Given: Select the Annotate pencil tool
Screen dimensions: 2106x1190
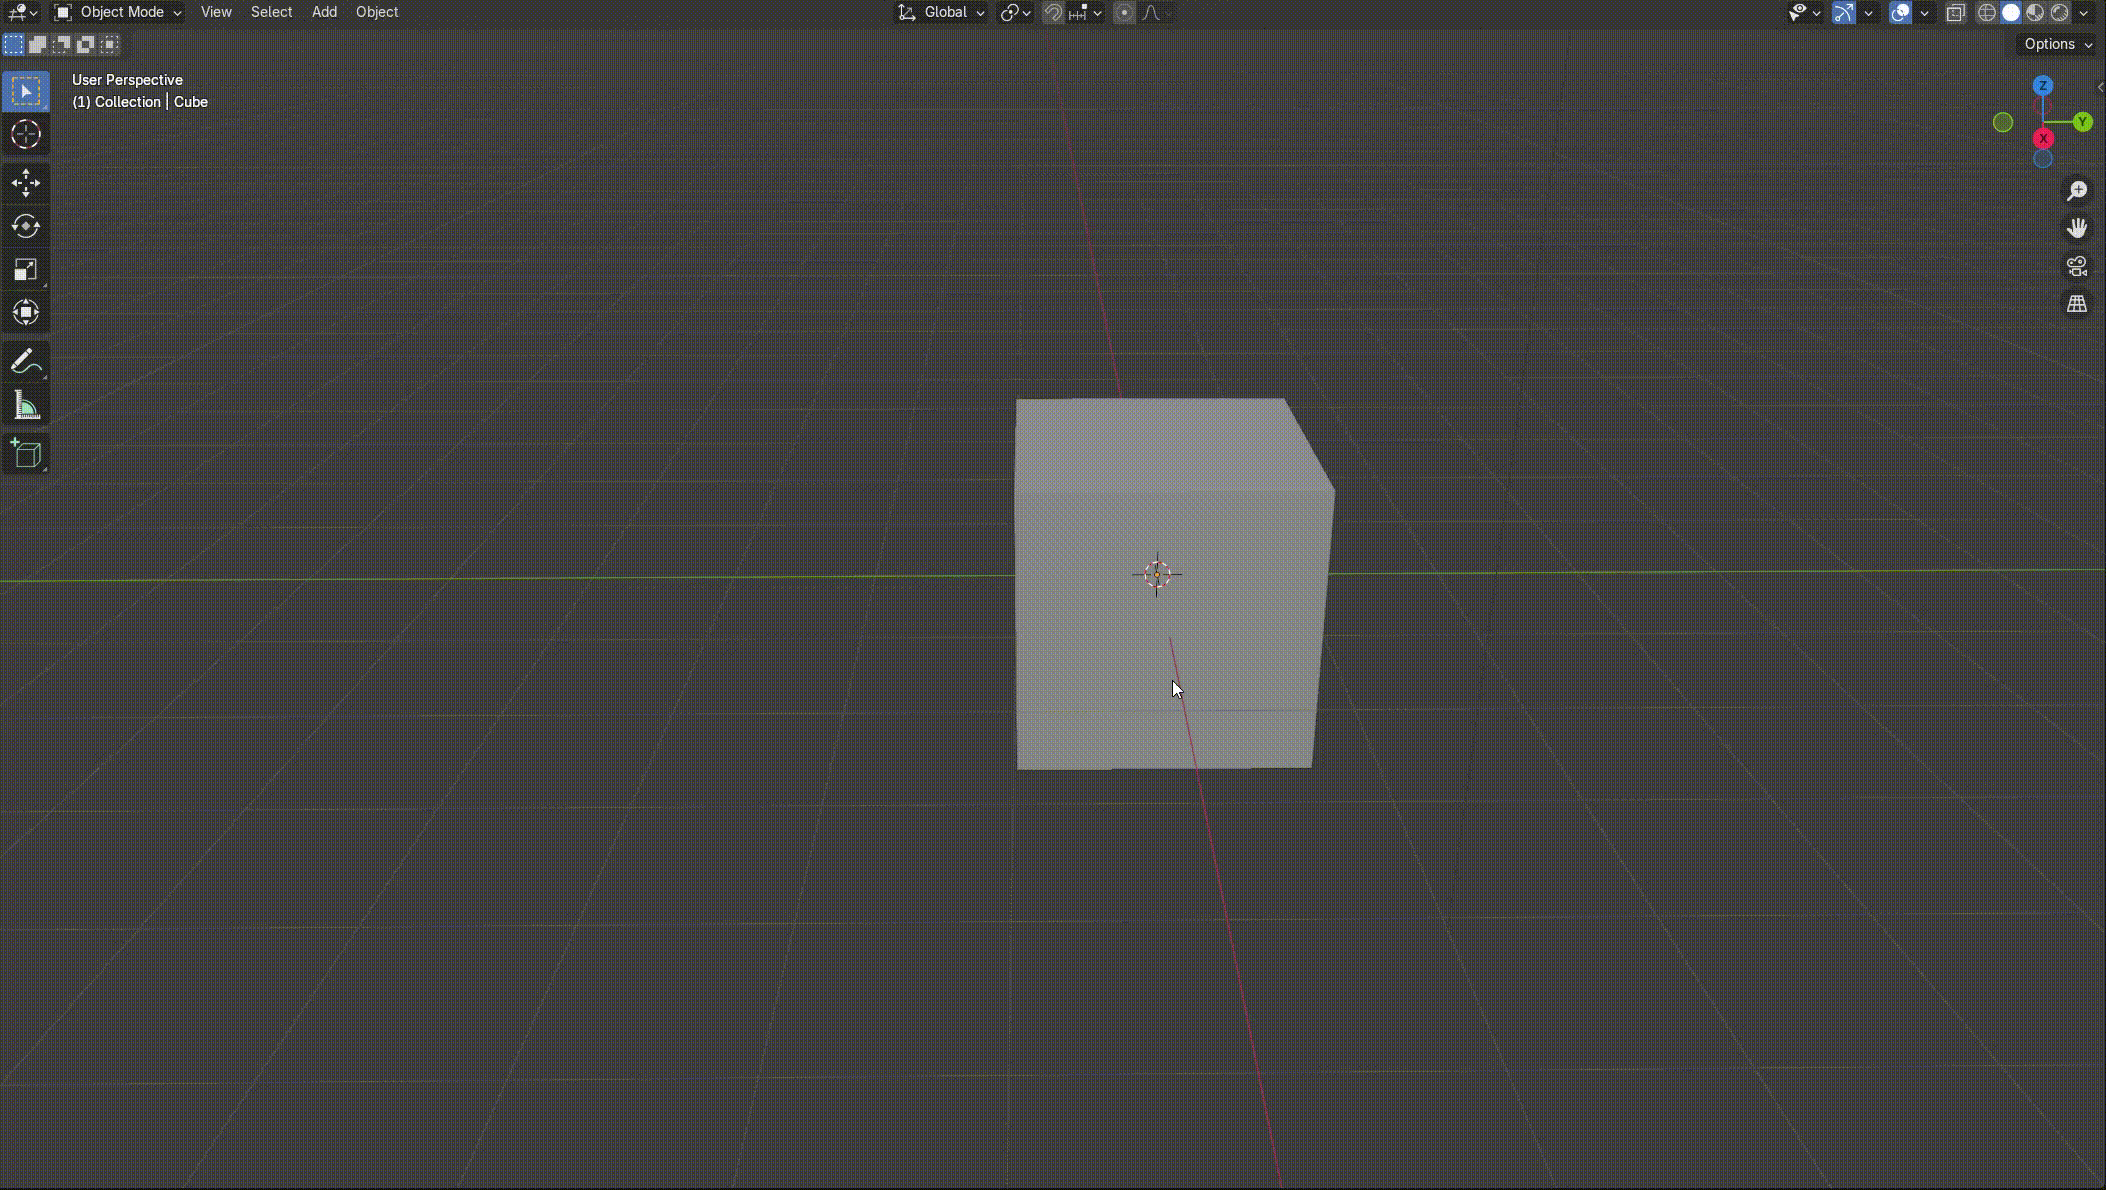Looking at the screenshot, I should [x=26, y=362].
